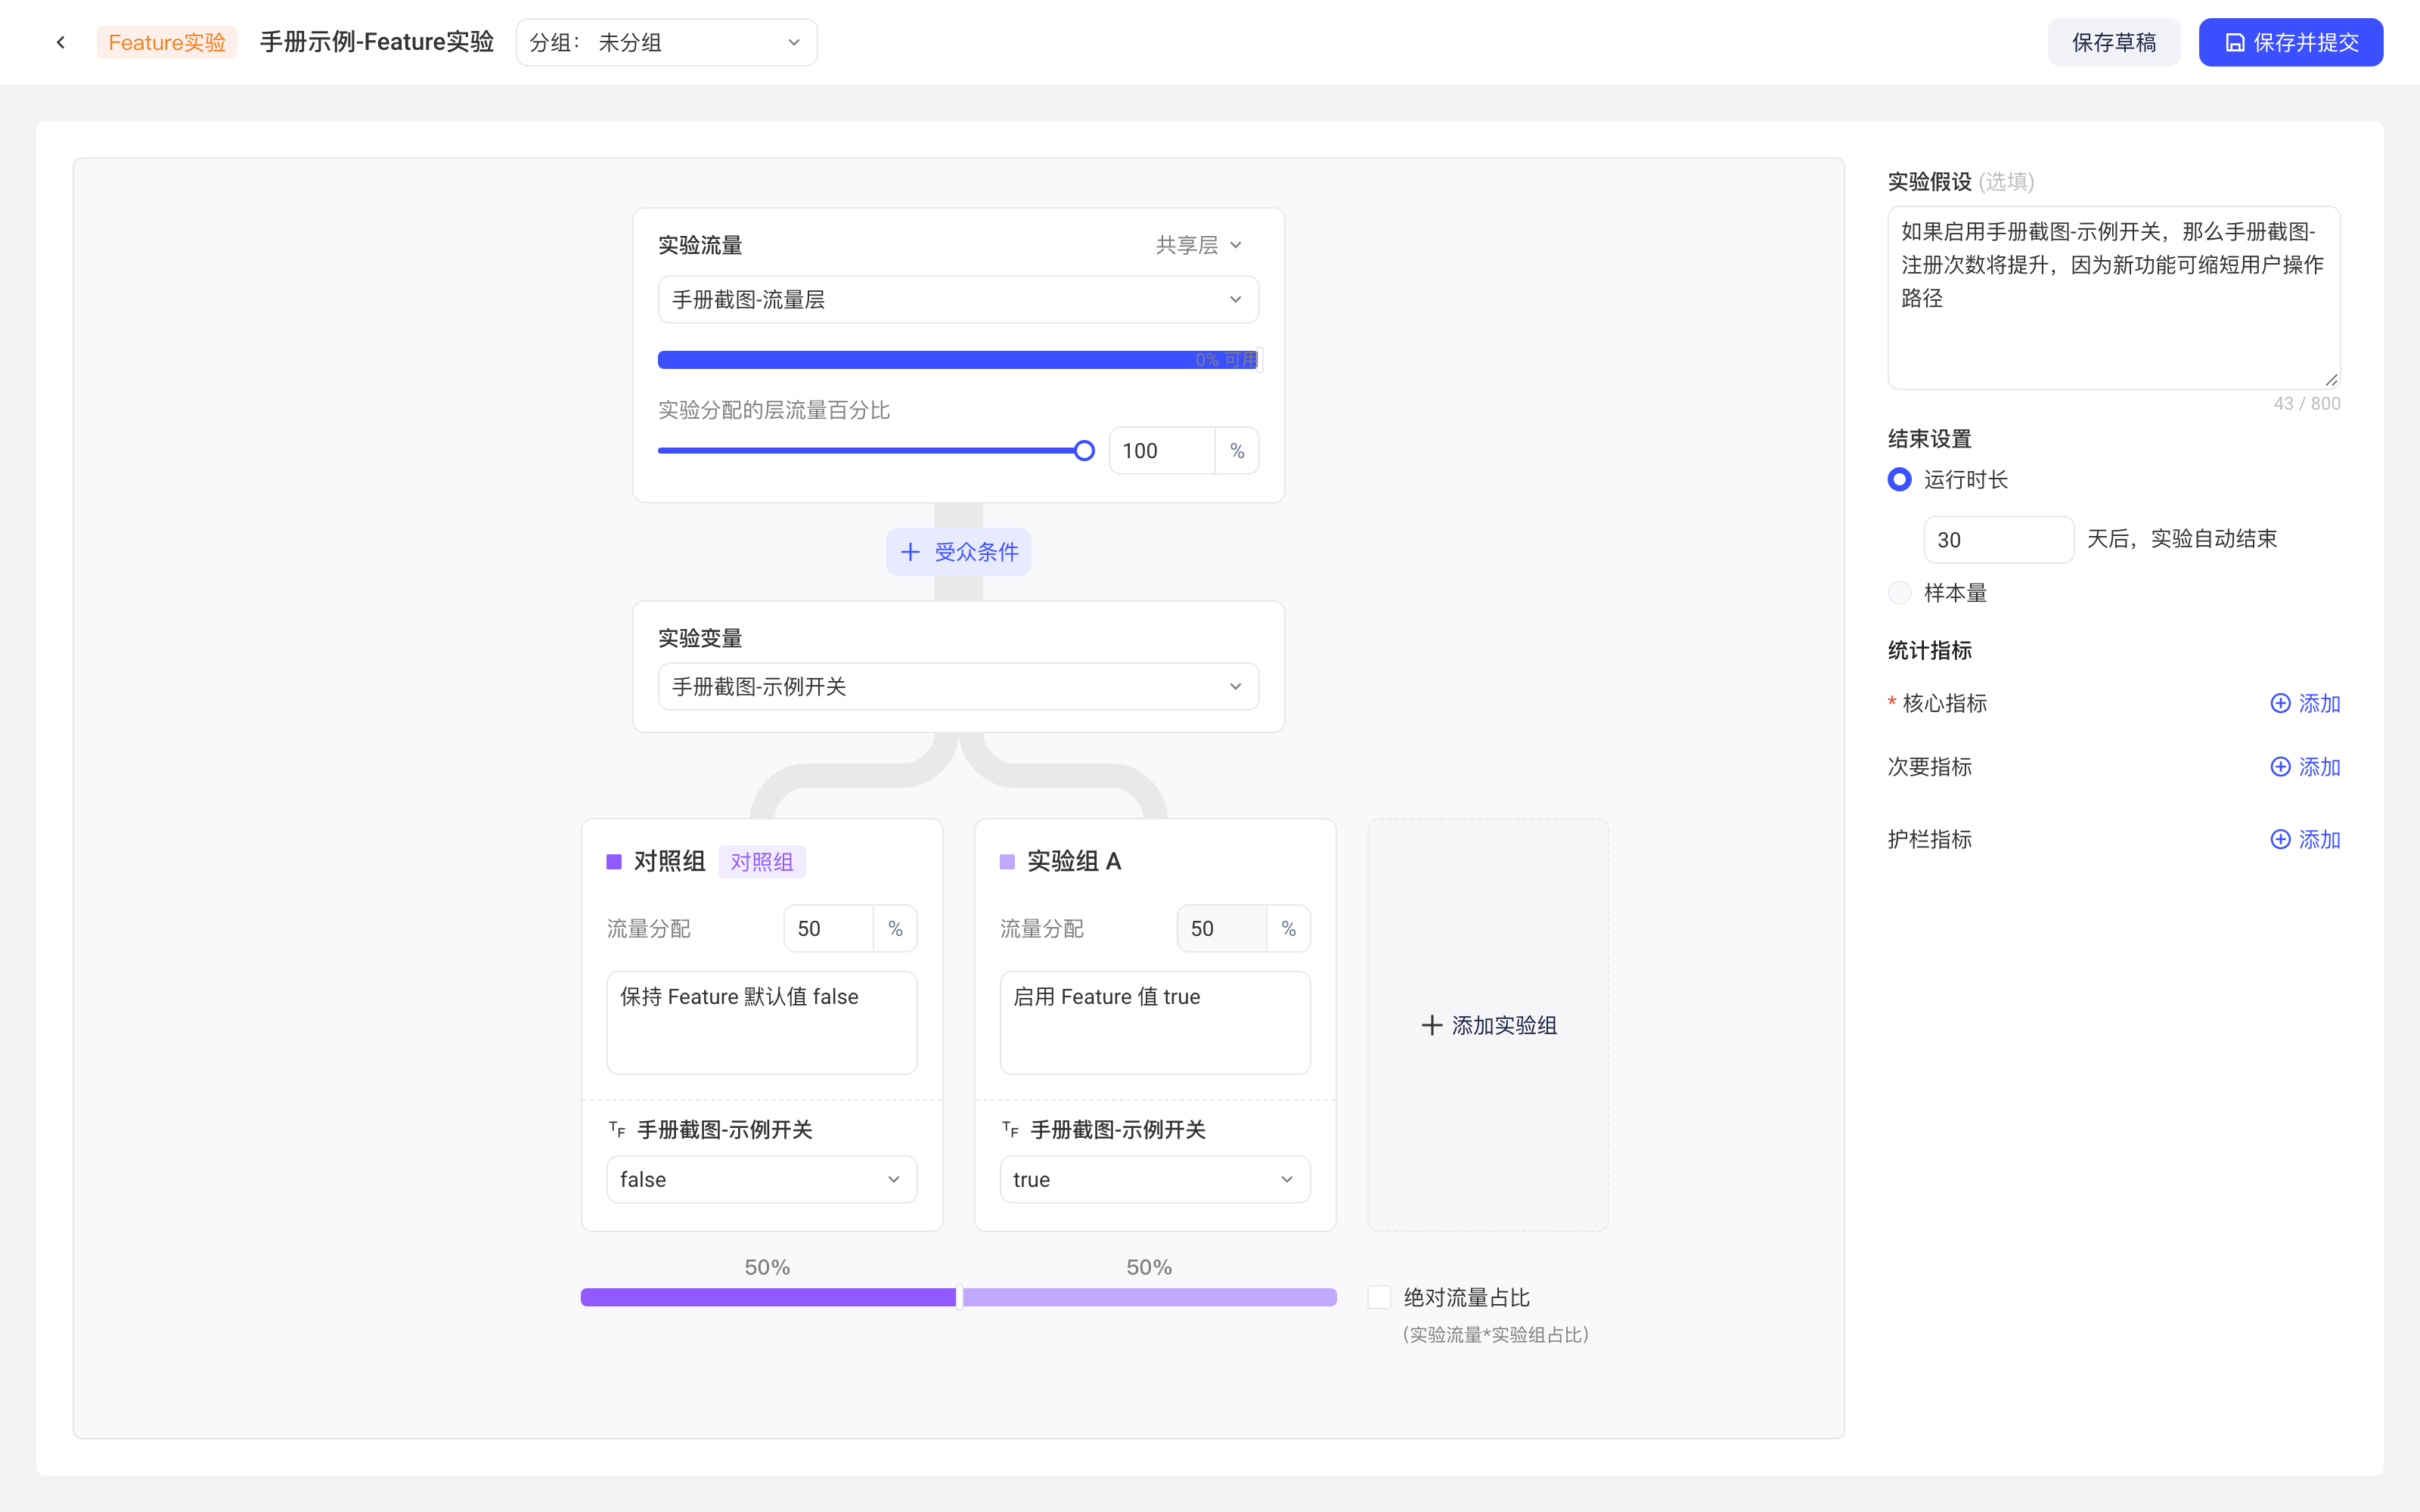This screenshot has height=1512, width=2420.
Task: Click the plus icon for 次要指标
Action: pyautogui.click(x=2280, y=767)
